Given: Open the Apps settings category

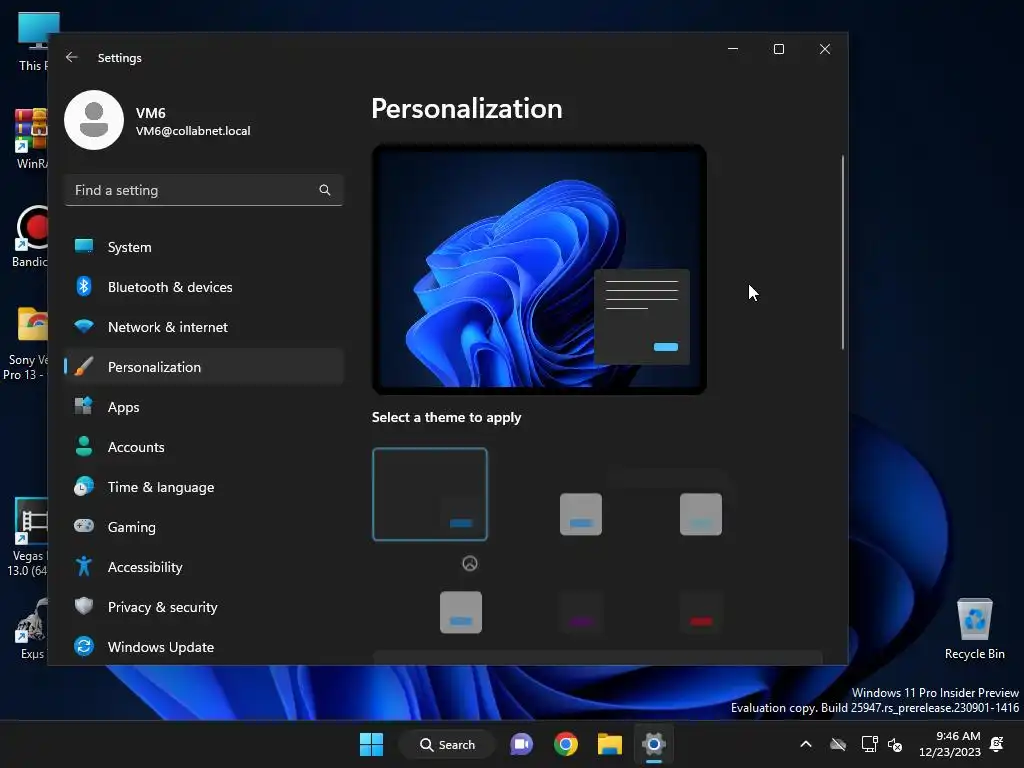Looking at the screenshot, I should click(x=204, y=407).
